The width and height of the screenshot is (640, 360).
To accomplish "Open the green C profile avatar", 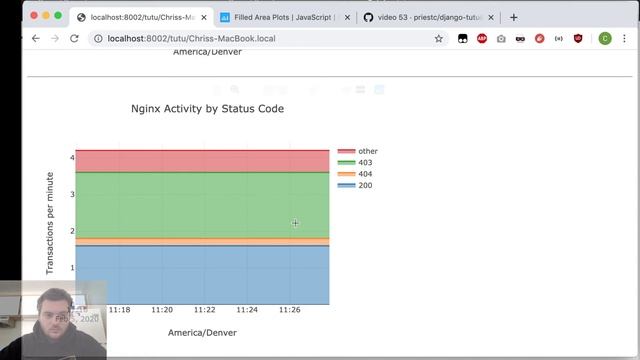I will (605, 38).
